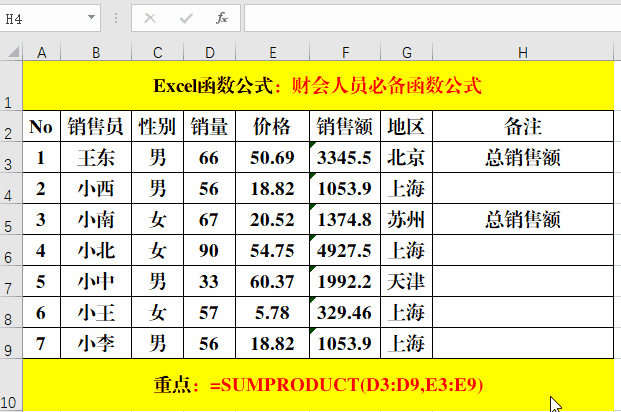The width and height of the screenshot is (621, 412).
Task: Select cell with name '王东'
Action: (x=96, y=157)
